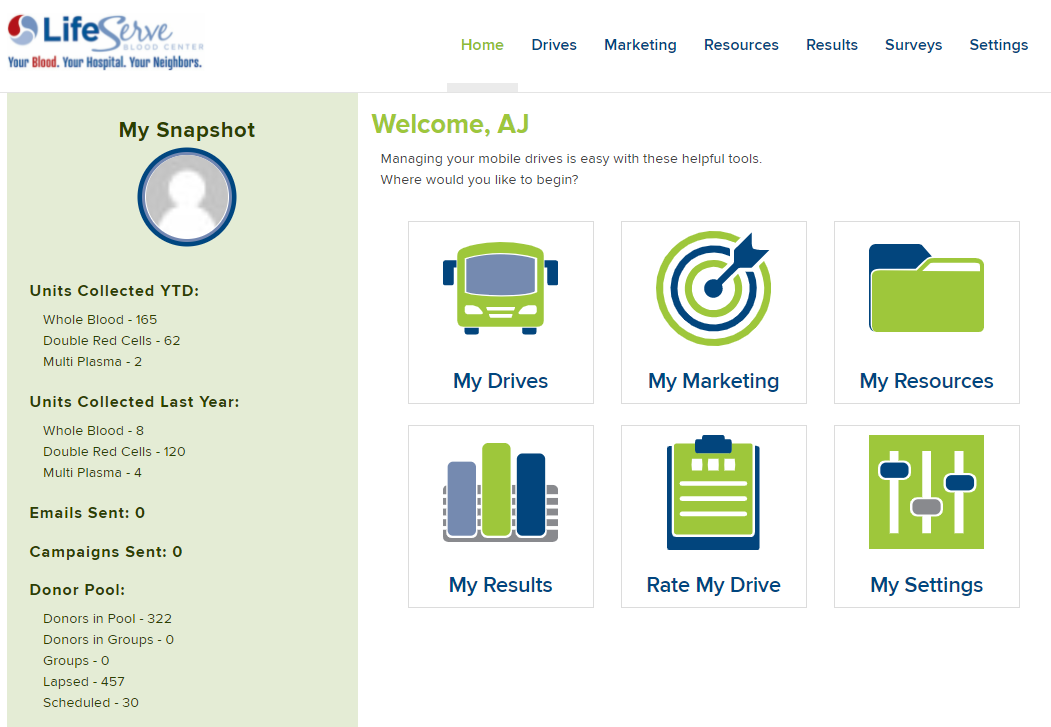Click the My Drives text label

(500, 381)
